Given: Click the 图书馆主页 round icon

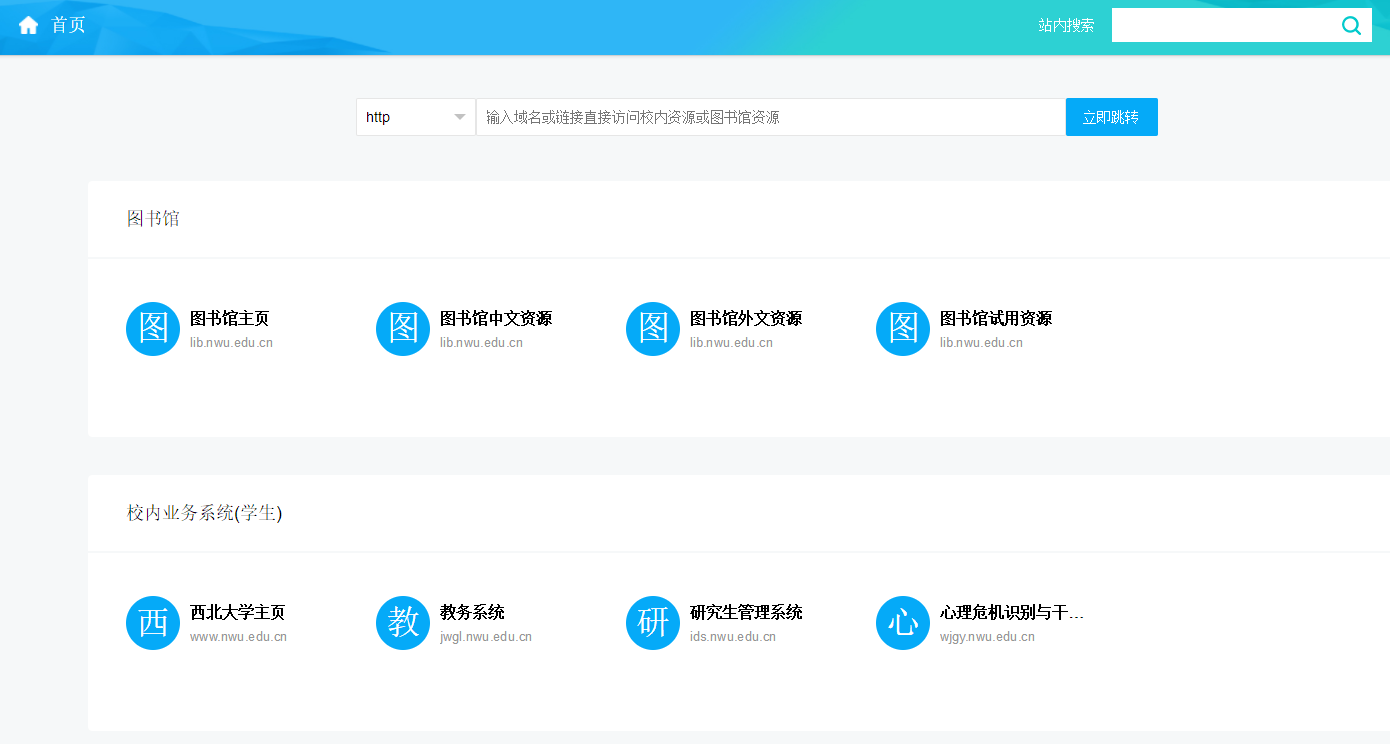Looking at the screenshot, I should click(153, 329).
